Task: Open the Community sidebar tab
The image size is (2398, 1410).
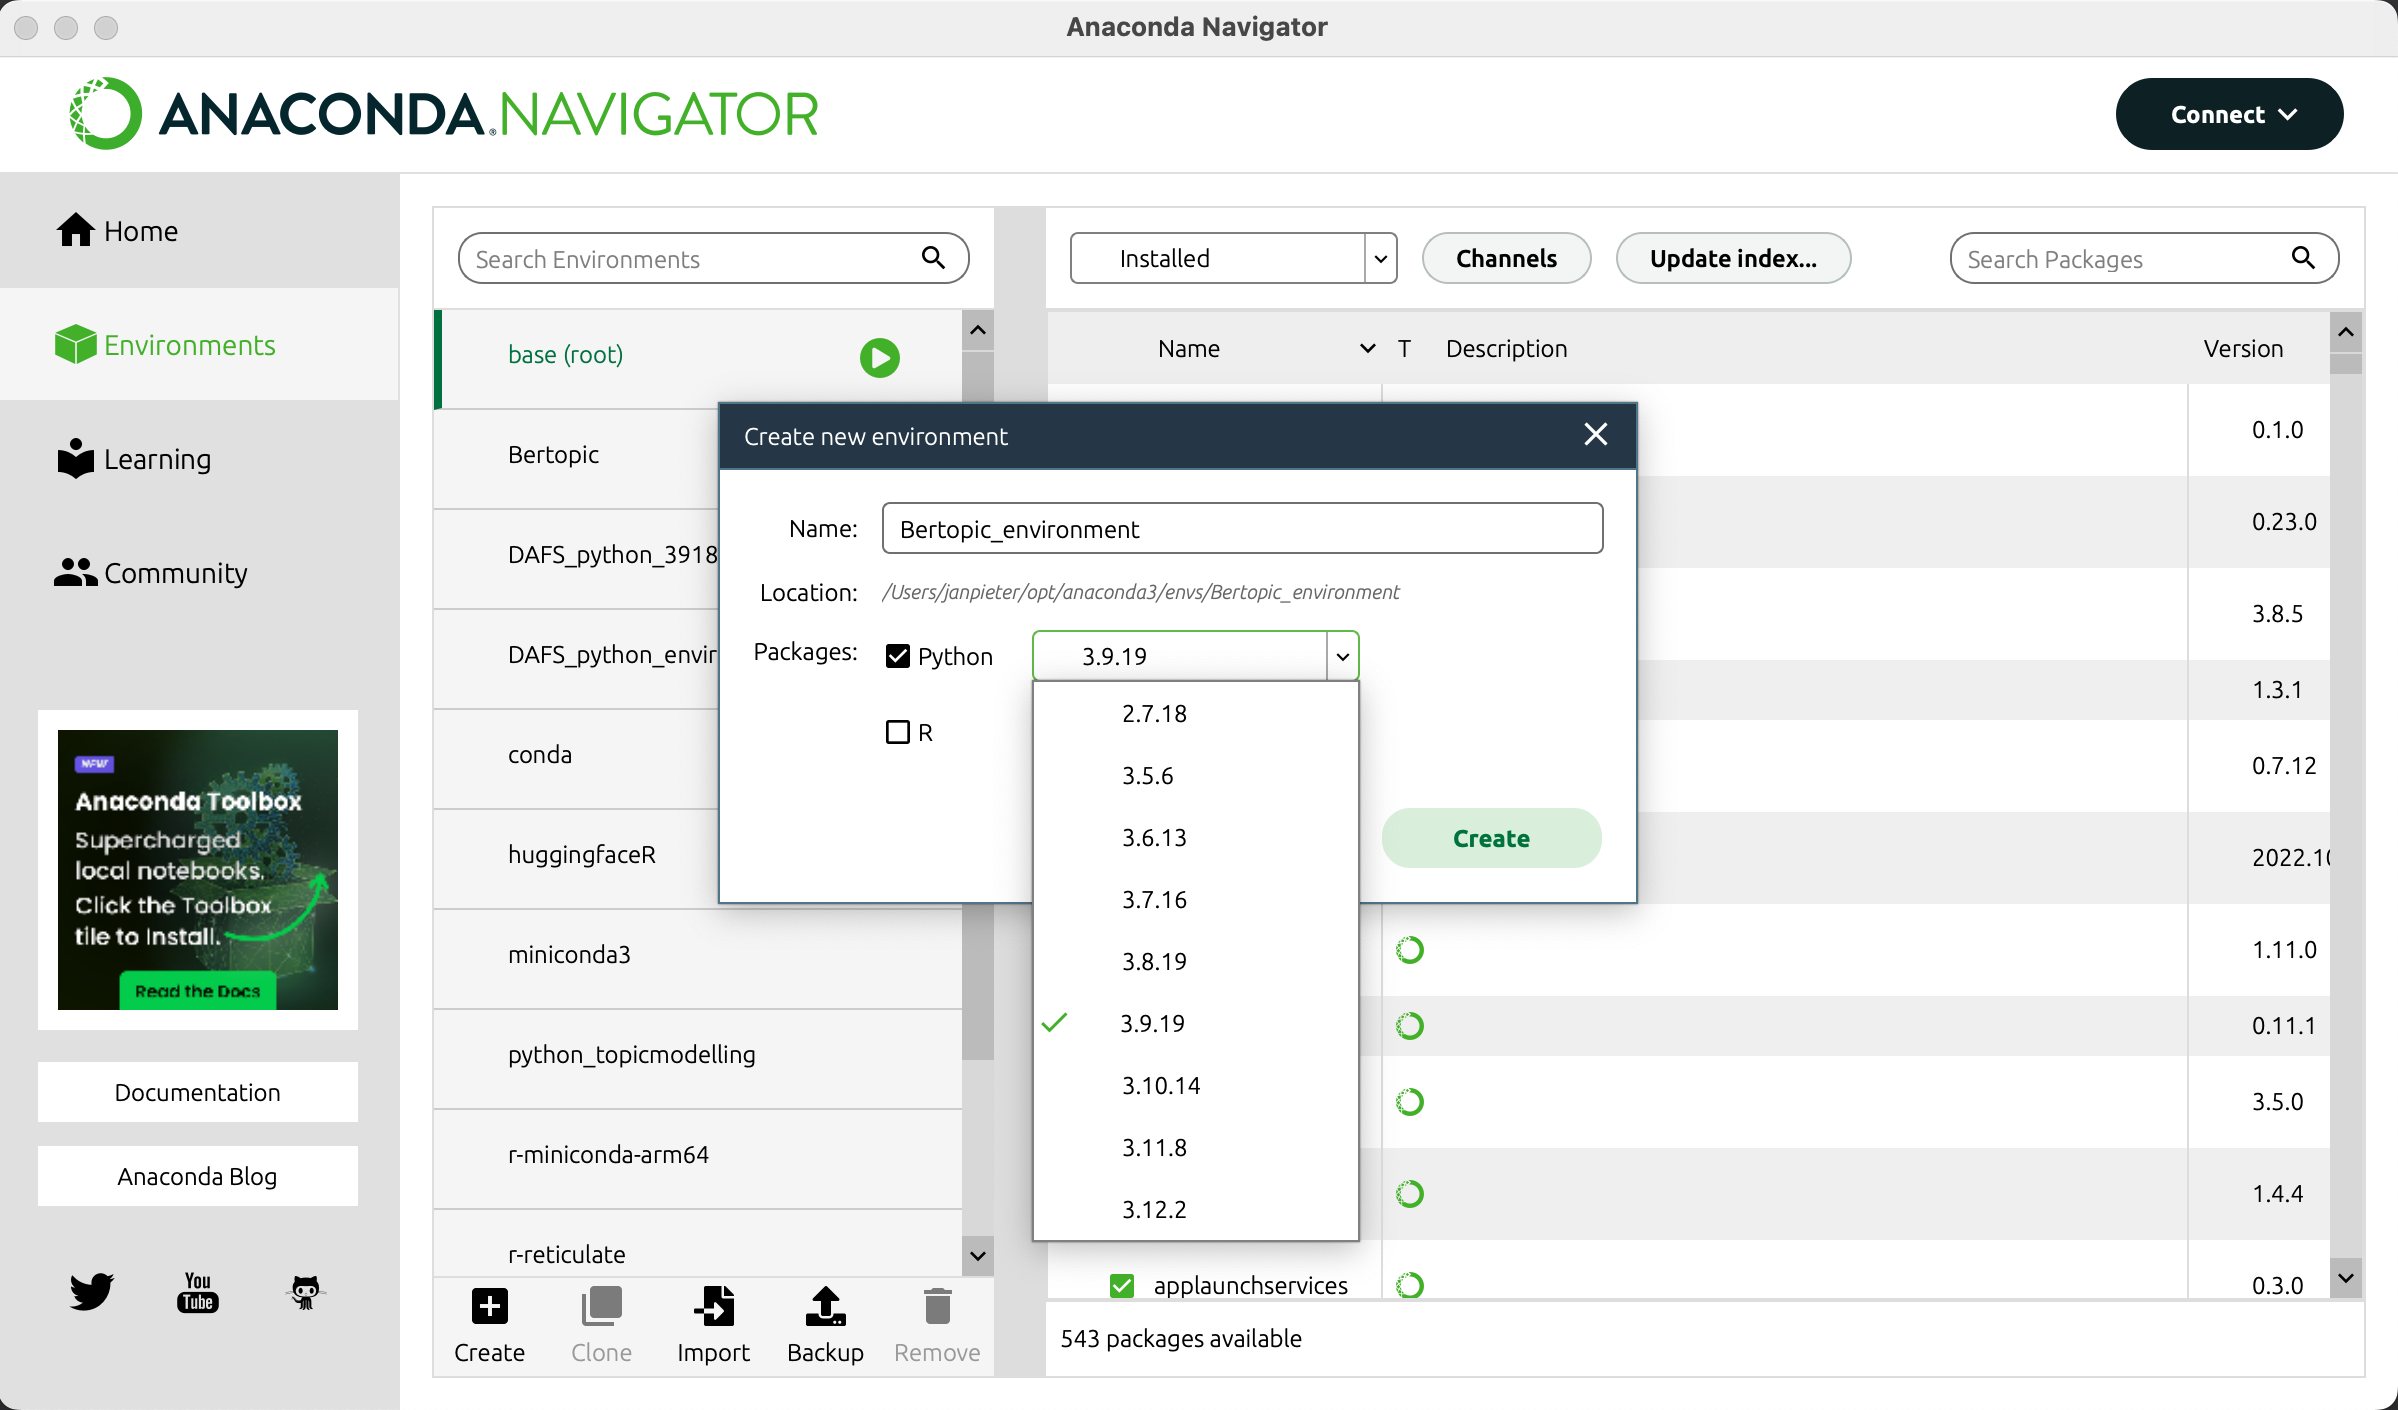Action: point(175,573)
